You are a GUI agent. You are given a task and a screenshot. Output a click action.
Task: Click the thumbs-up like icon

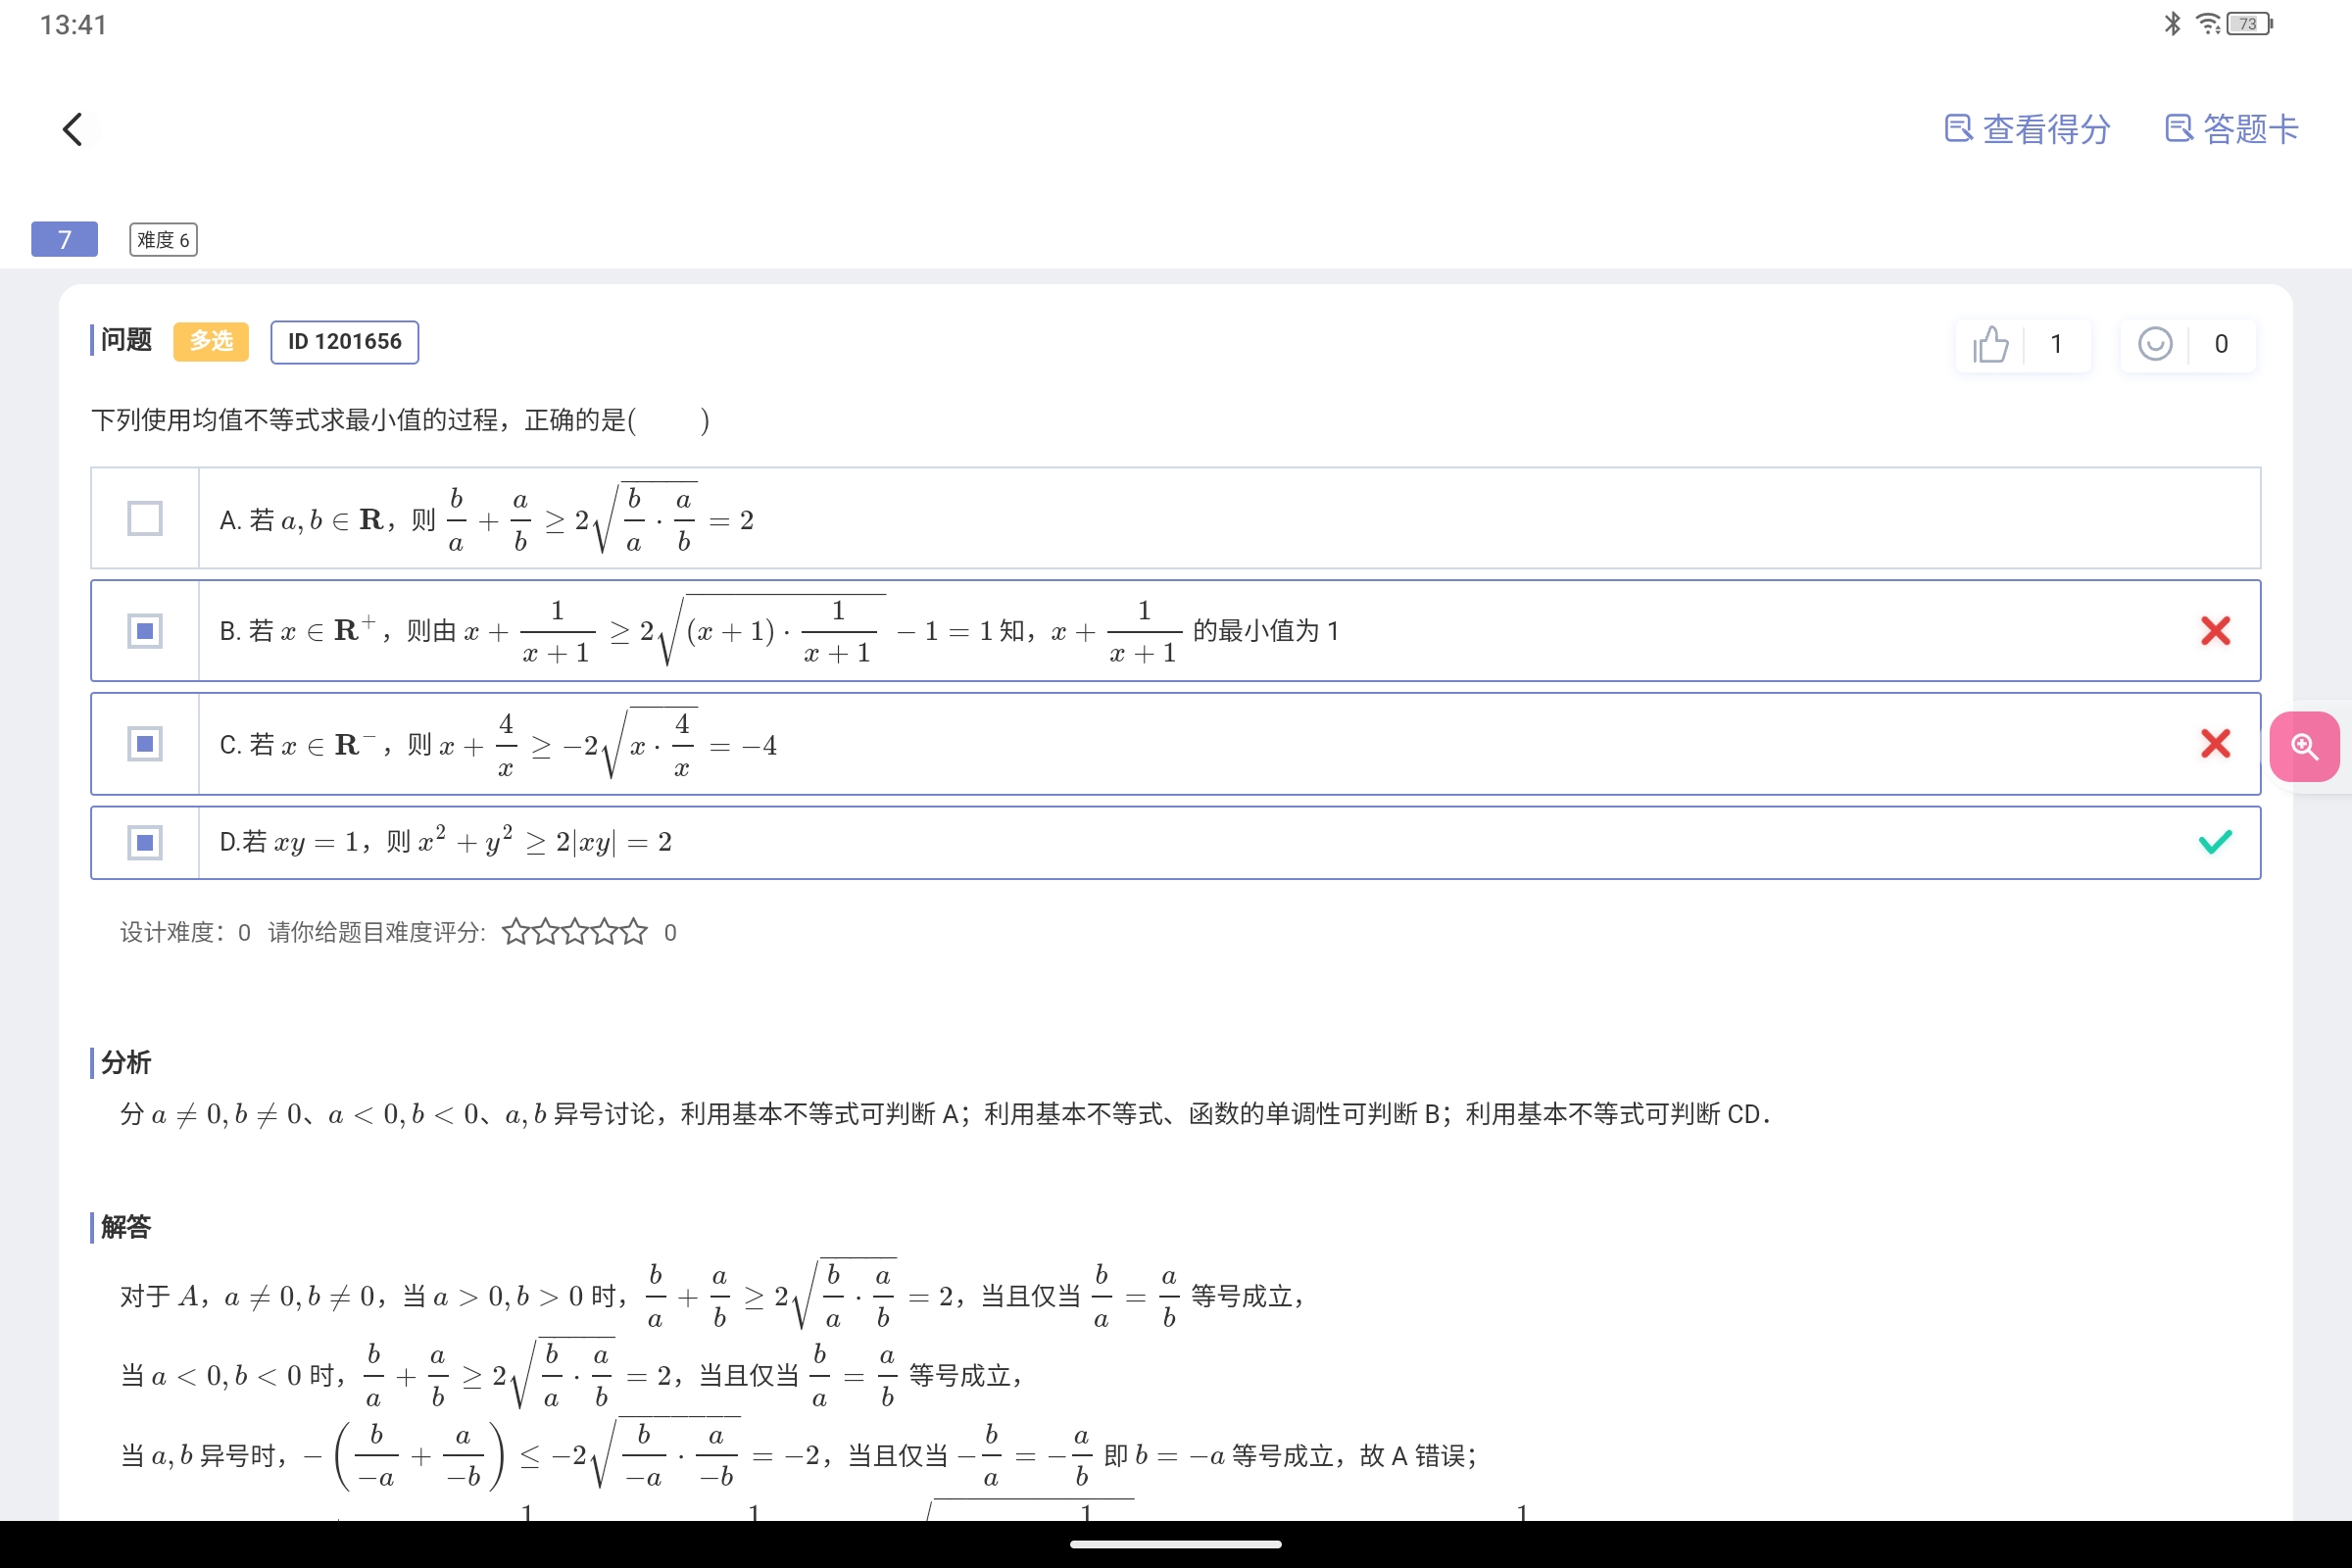click(x=1990, y=345)
